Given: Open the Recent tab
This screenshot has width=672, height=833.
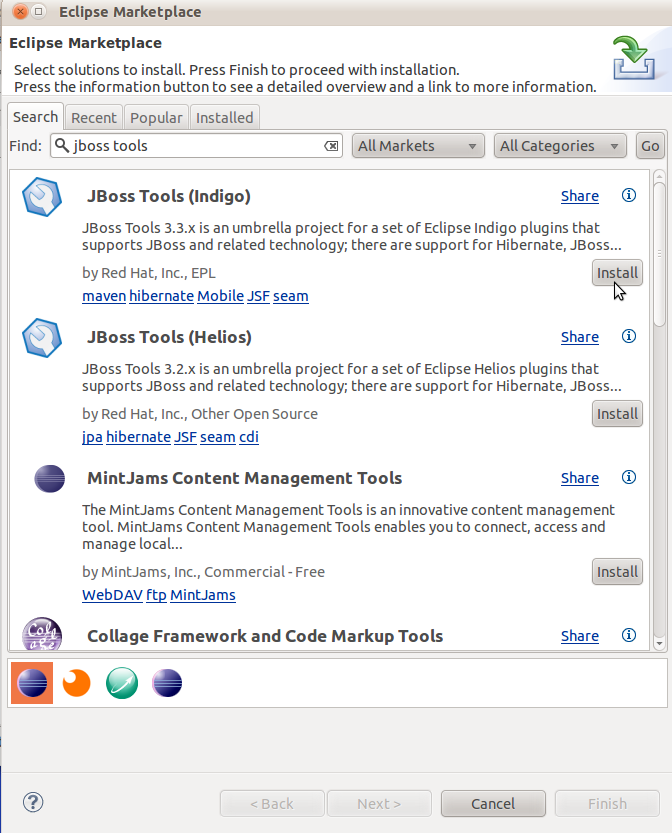Looking at the screenshot, I should click(94, 118).
